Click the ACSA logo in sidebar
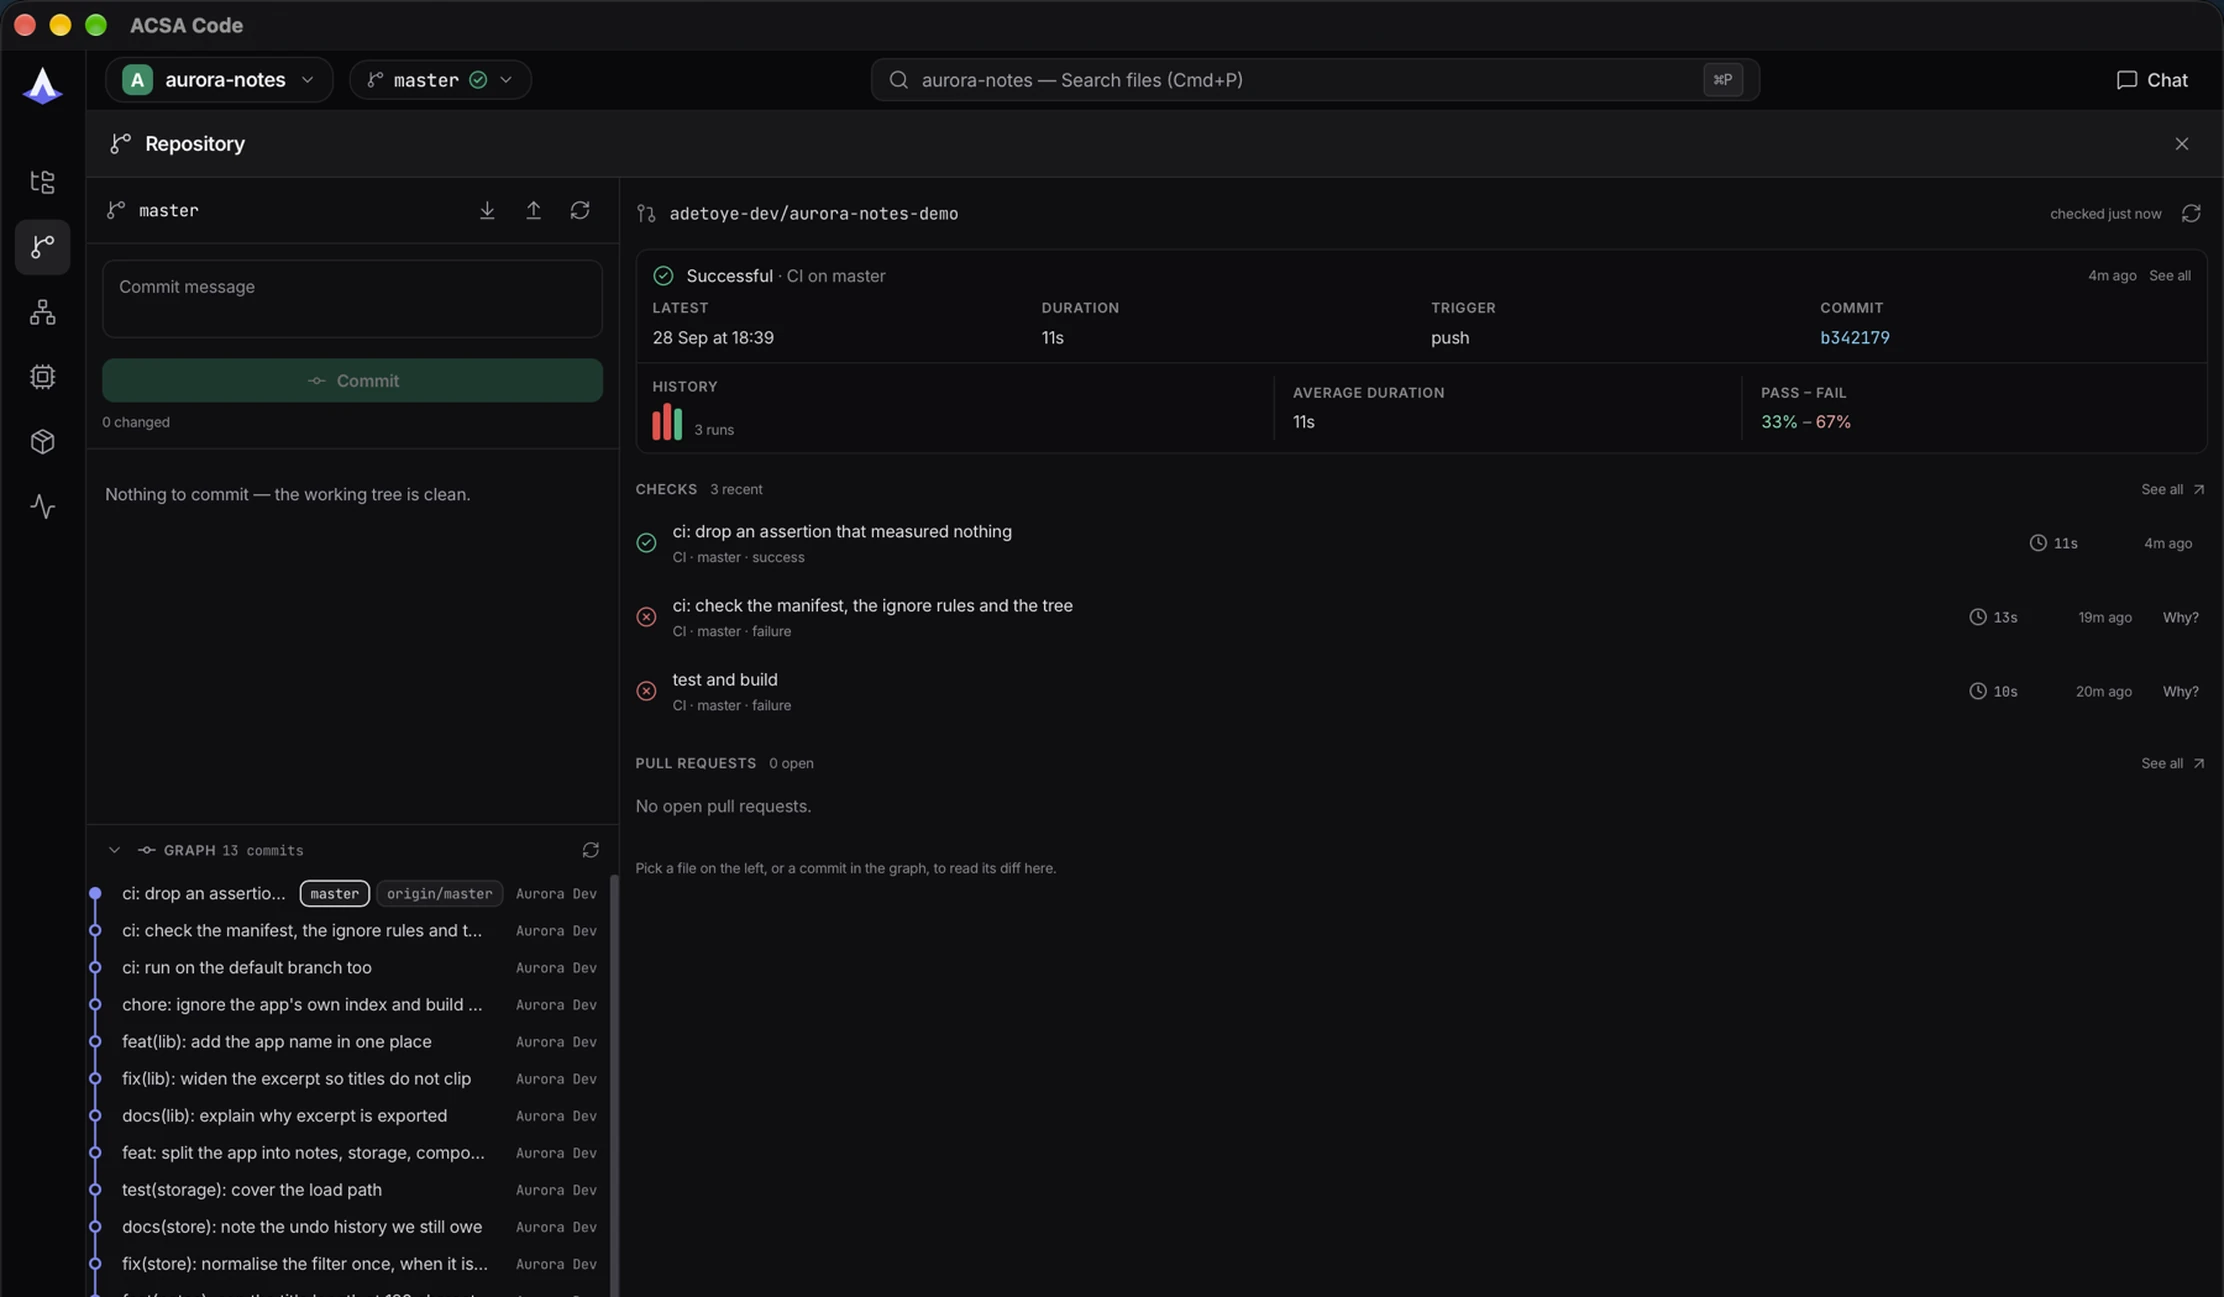 42,85
